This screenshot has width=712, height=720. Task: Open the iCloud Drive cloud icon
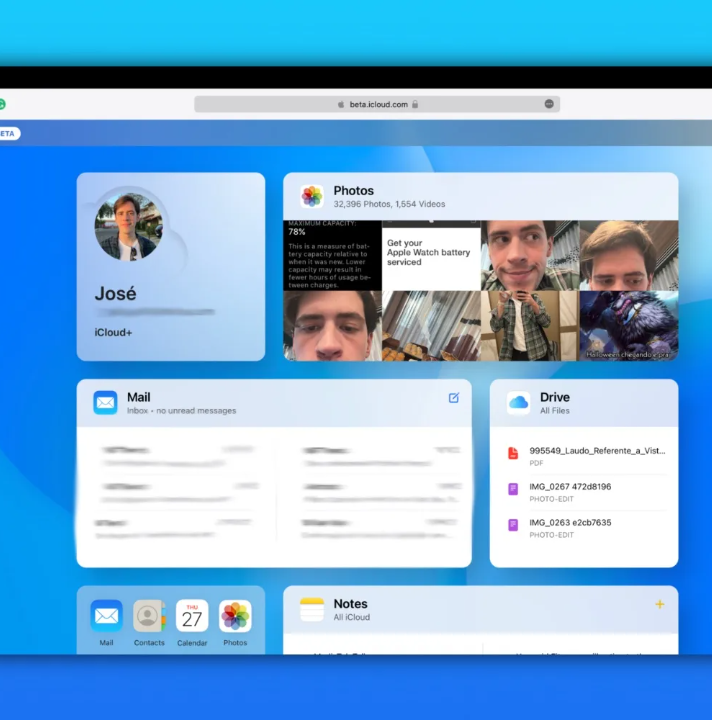[x=518, y=403]
